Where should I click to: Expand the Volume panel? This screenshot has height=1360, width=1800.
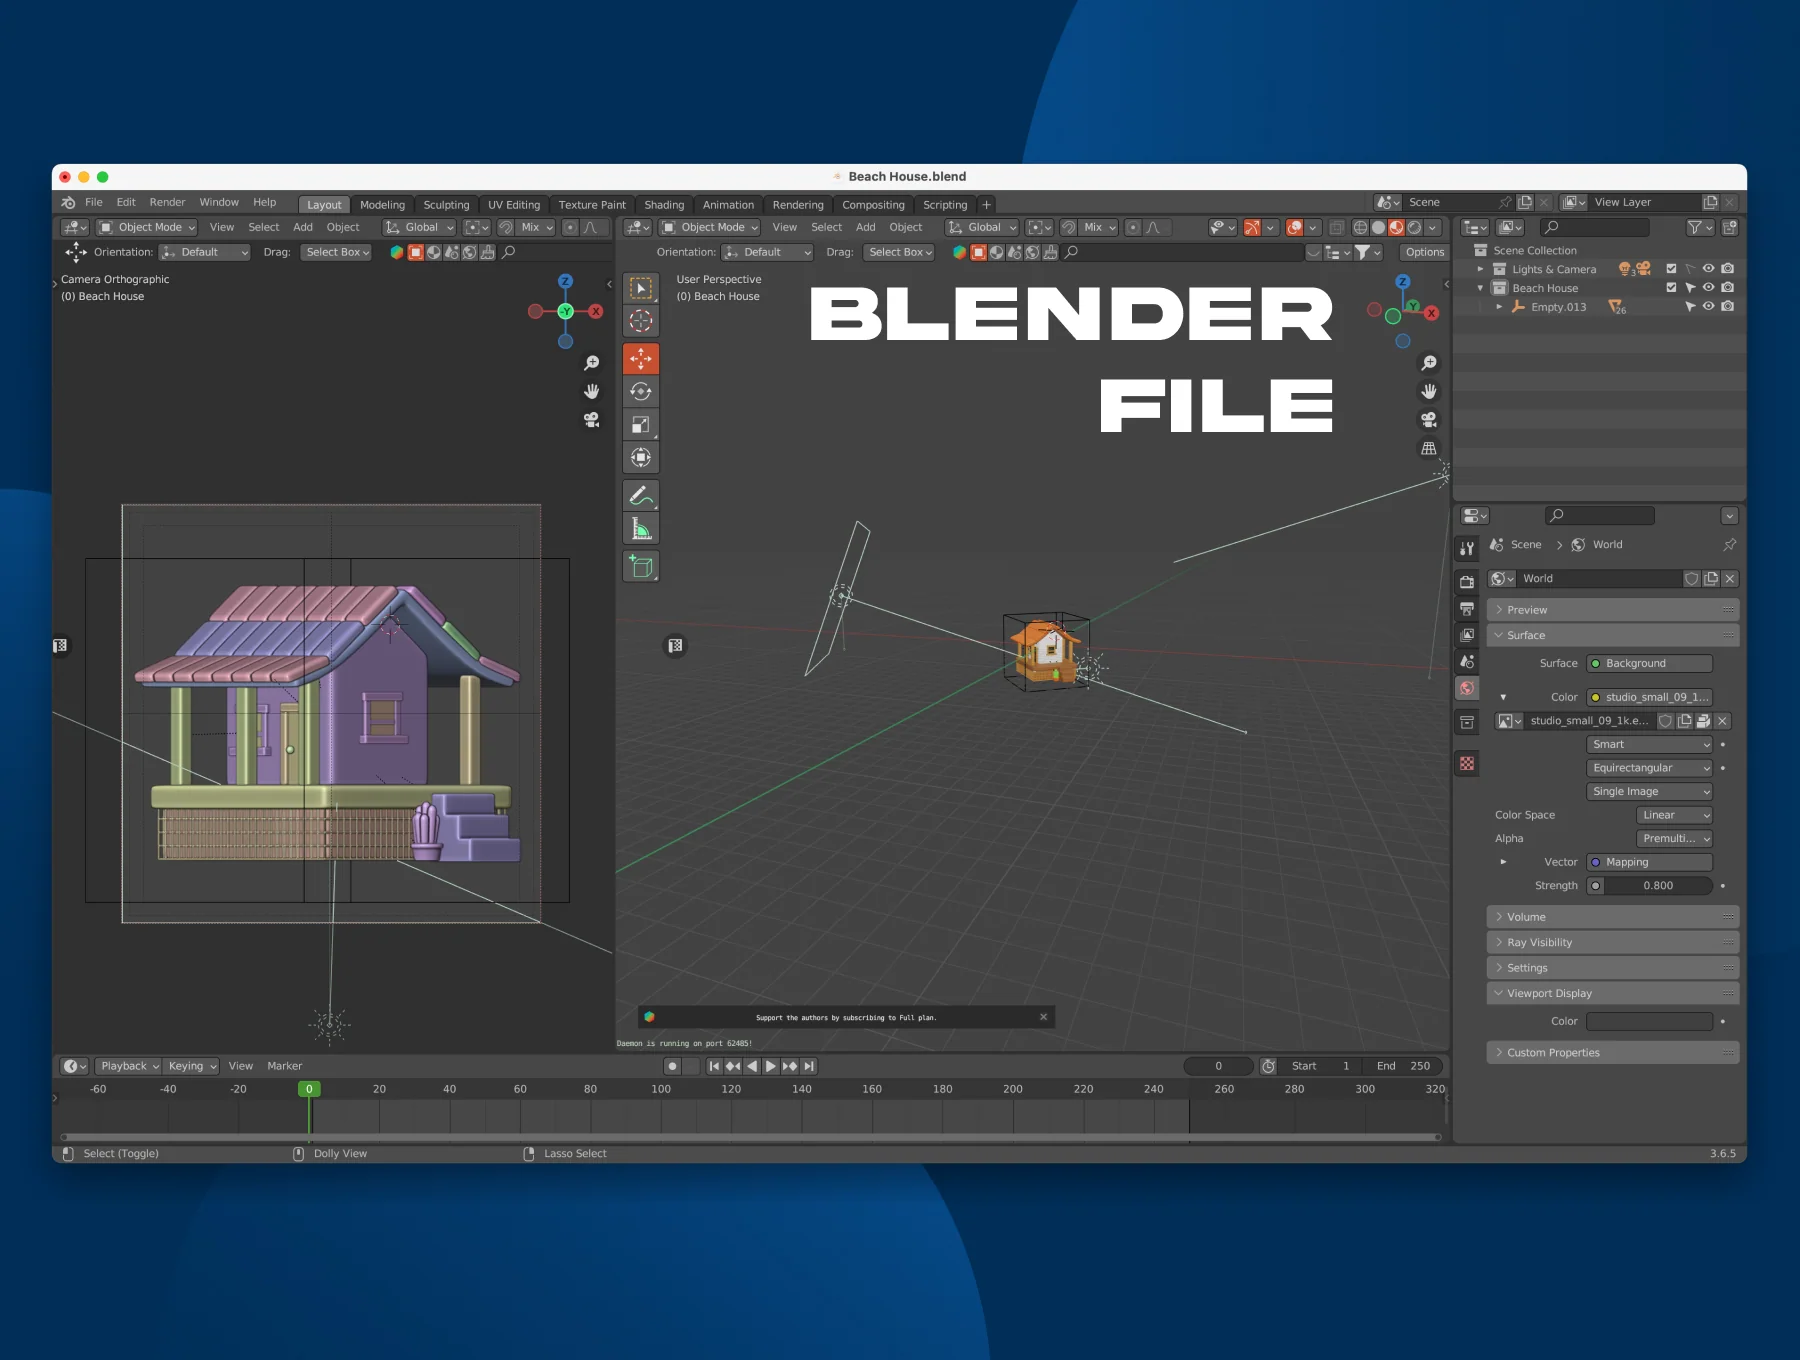(1613, 917)
